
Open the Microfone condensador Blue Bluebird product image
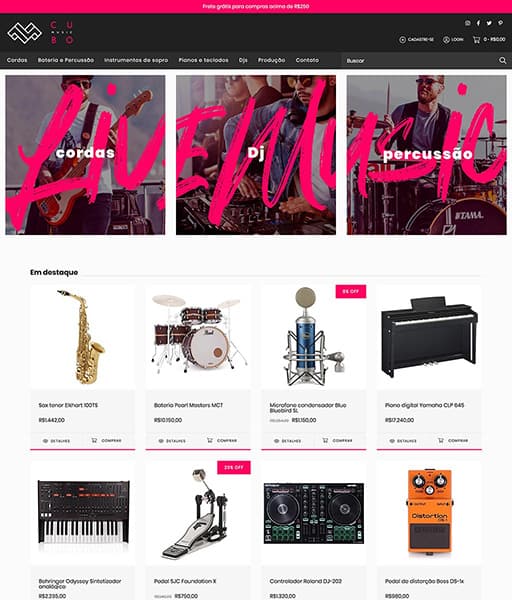(x=313, y=337)
